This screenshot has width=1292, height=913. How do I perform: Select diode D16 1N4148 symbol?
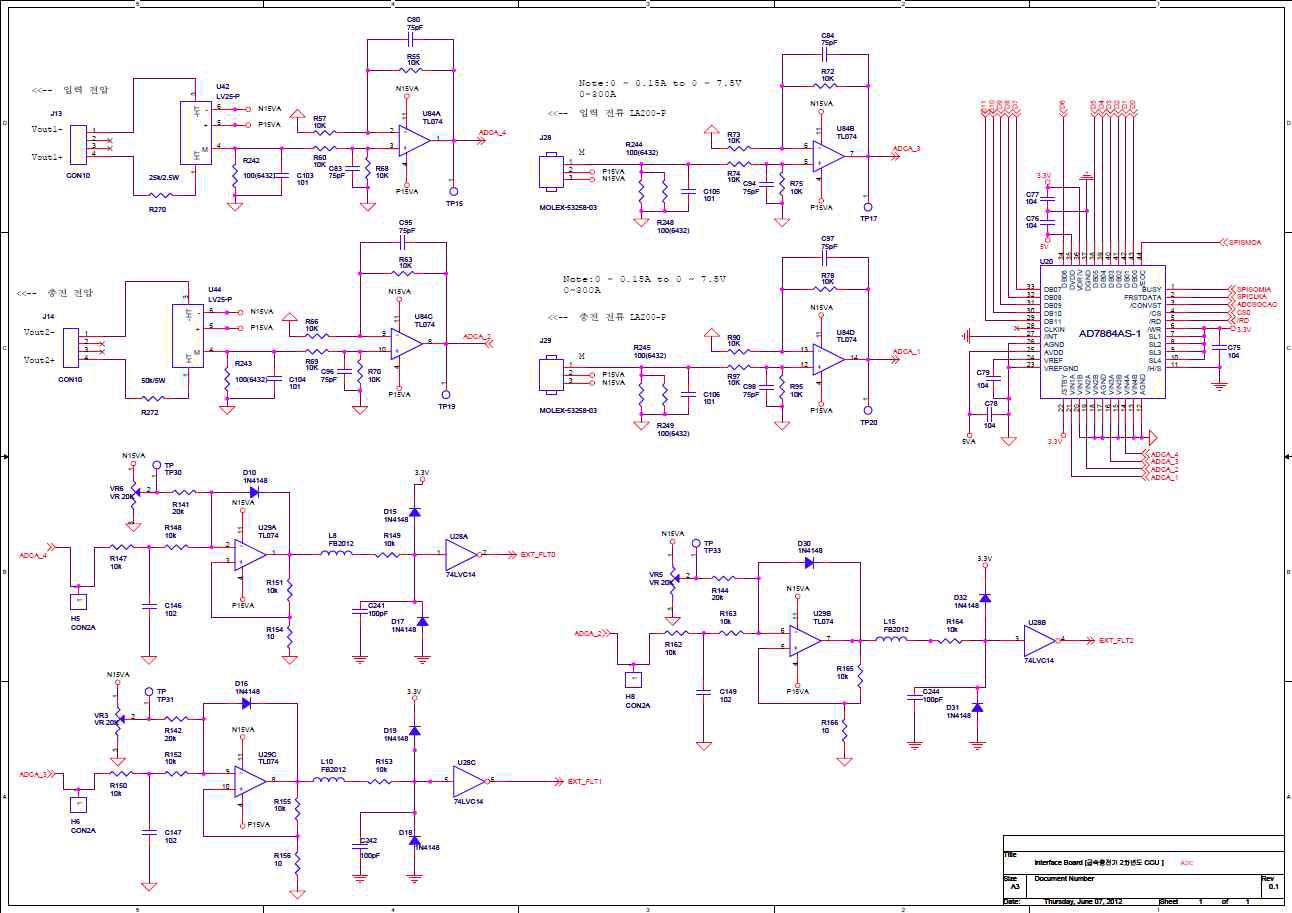point(246,703)
